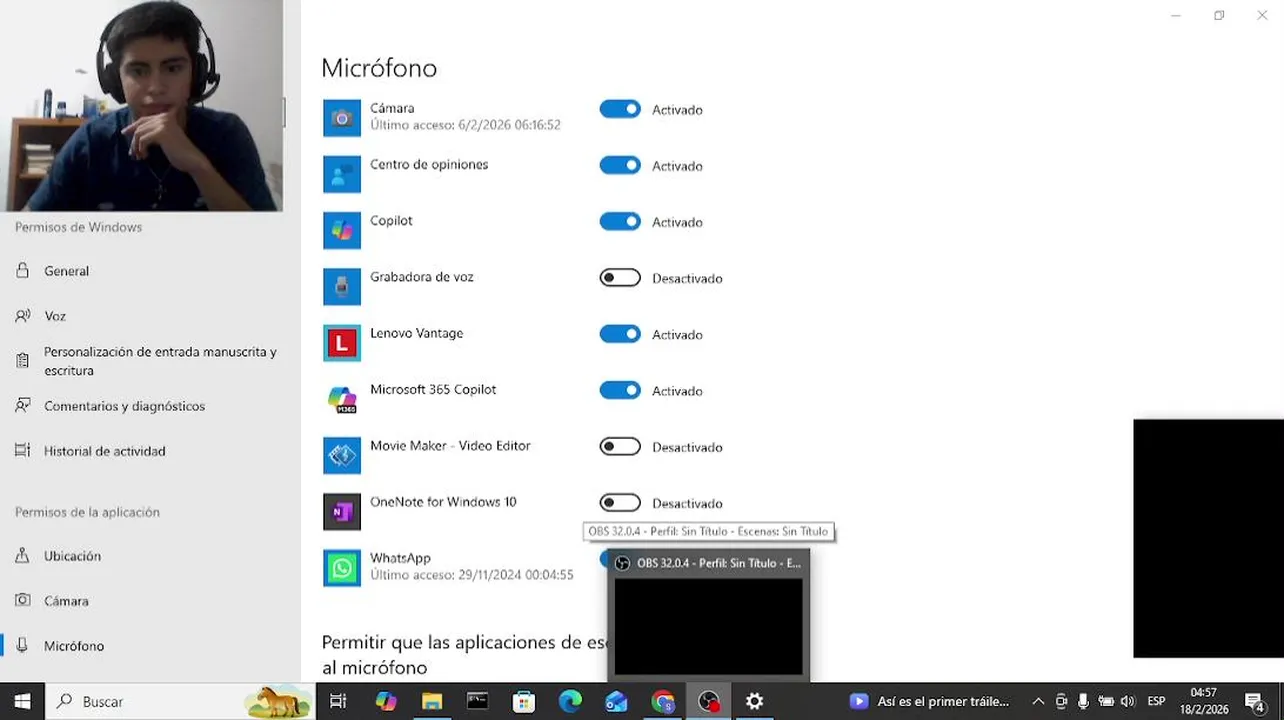Viewport: 1284px width, 720px height.
Task: Click the horse illustration in the search box
Action: (278, 702)
